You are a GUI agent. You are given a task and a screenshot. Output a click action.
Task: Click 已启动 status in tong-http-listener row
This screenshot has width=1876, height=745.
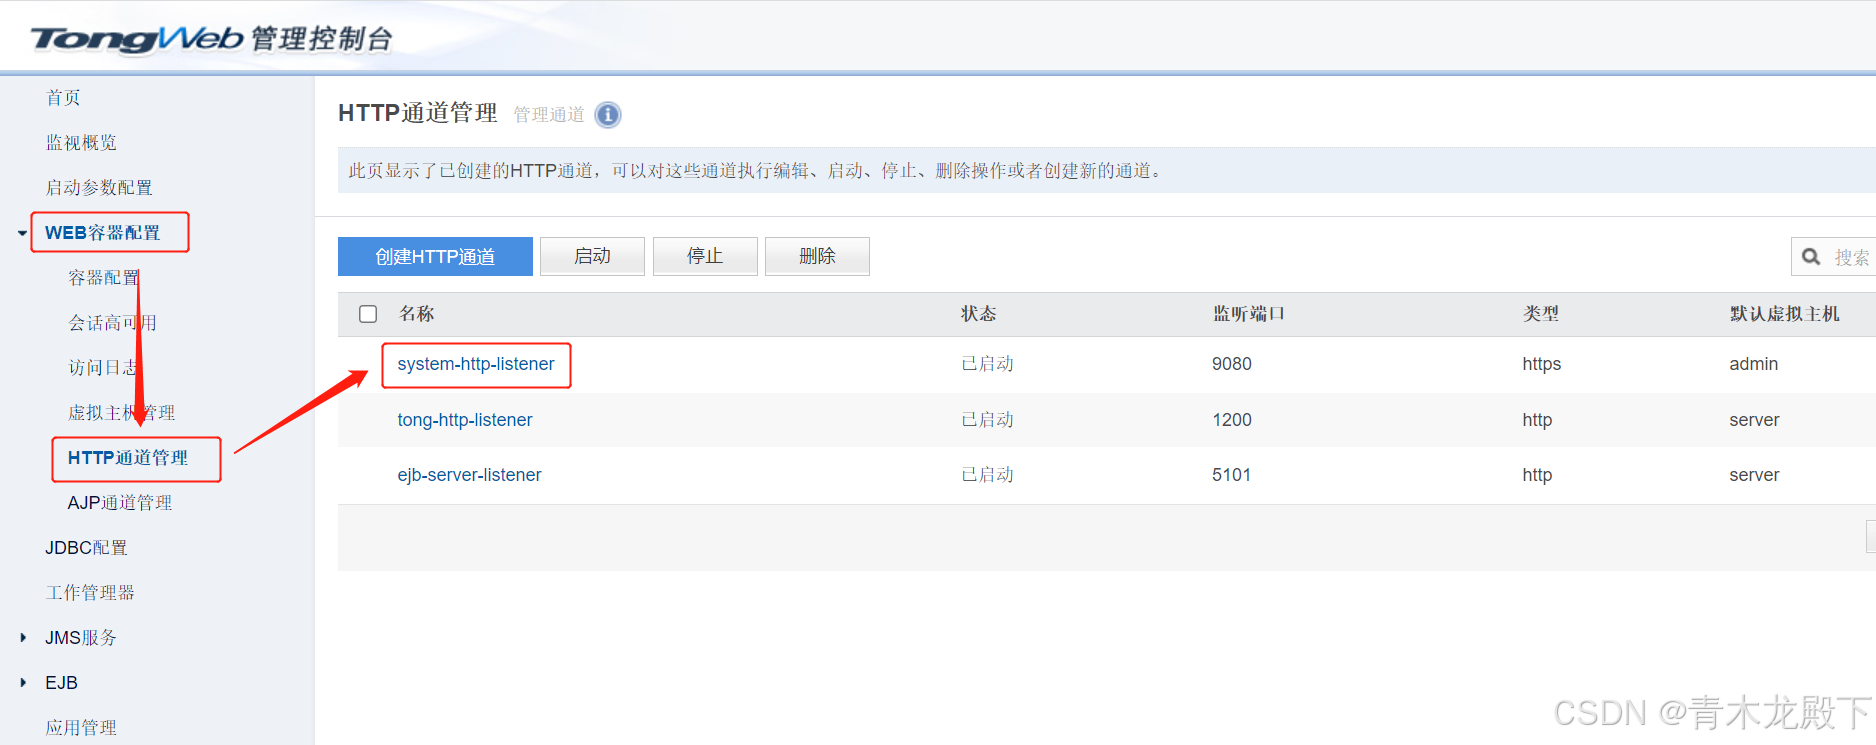(987, 420)
